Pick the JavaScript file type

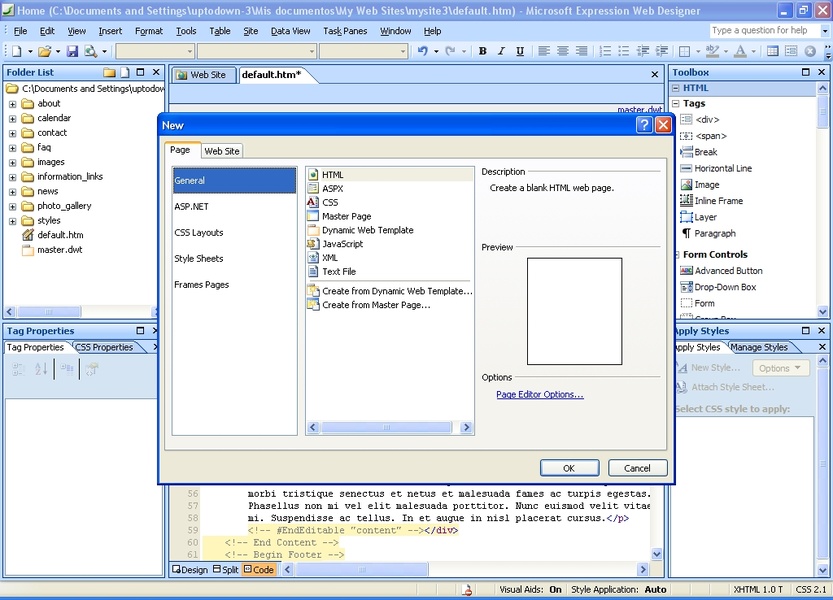click(342, 244)
